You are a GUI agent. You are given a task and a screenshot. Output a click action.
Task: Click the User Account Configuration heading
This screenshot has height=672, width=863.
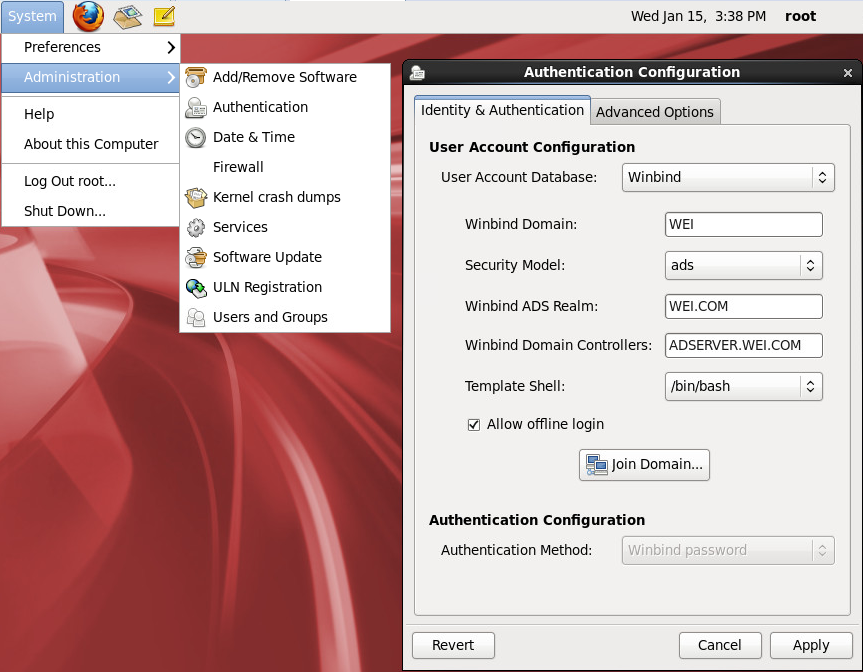[x=532, y=147]
